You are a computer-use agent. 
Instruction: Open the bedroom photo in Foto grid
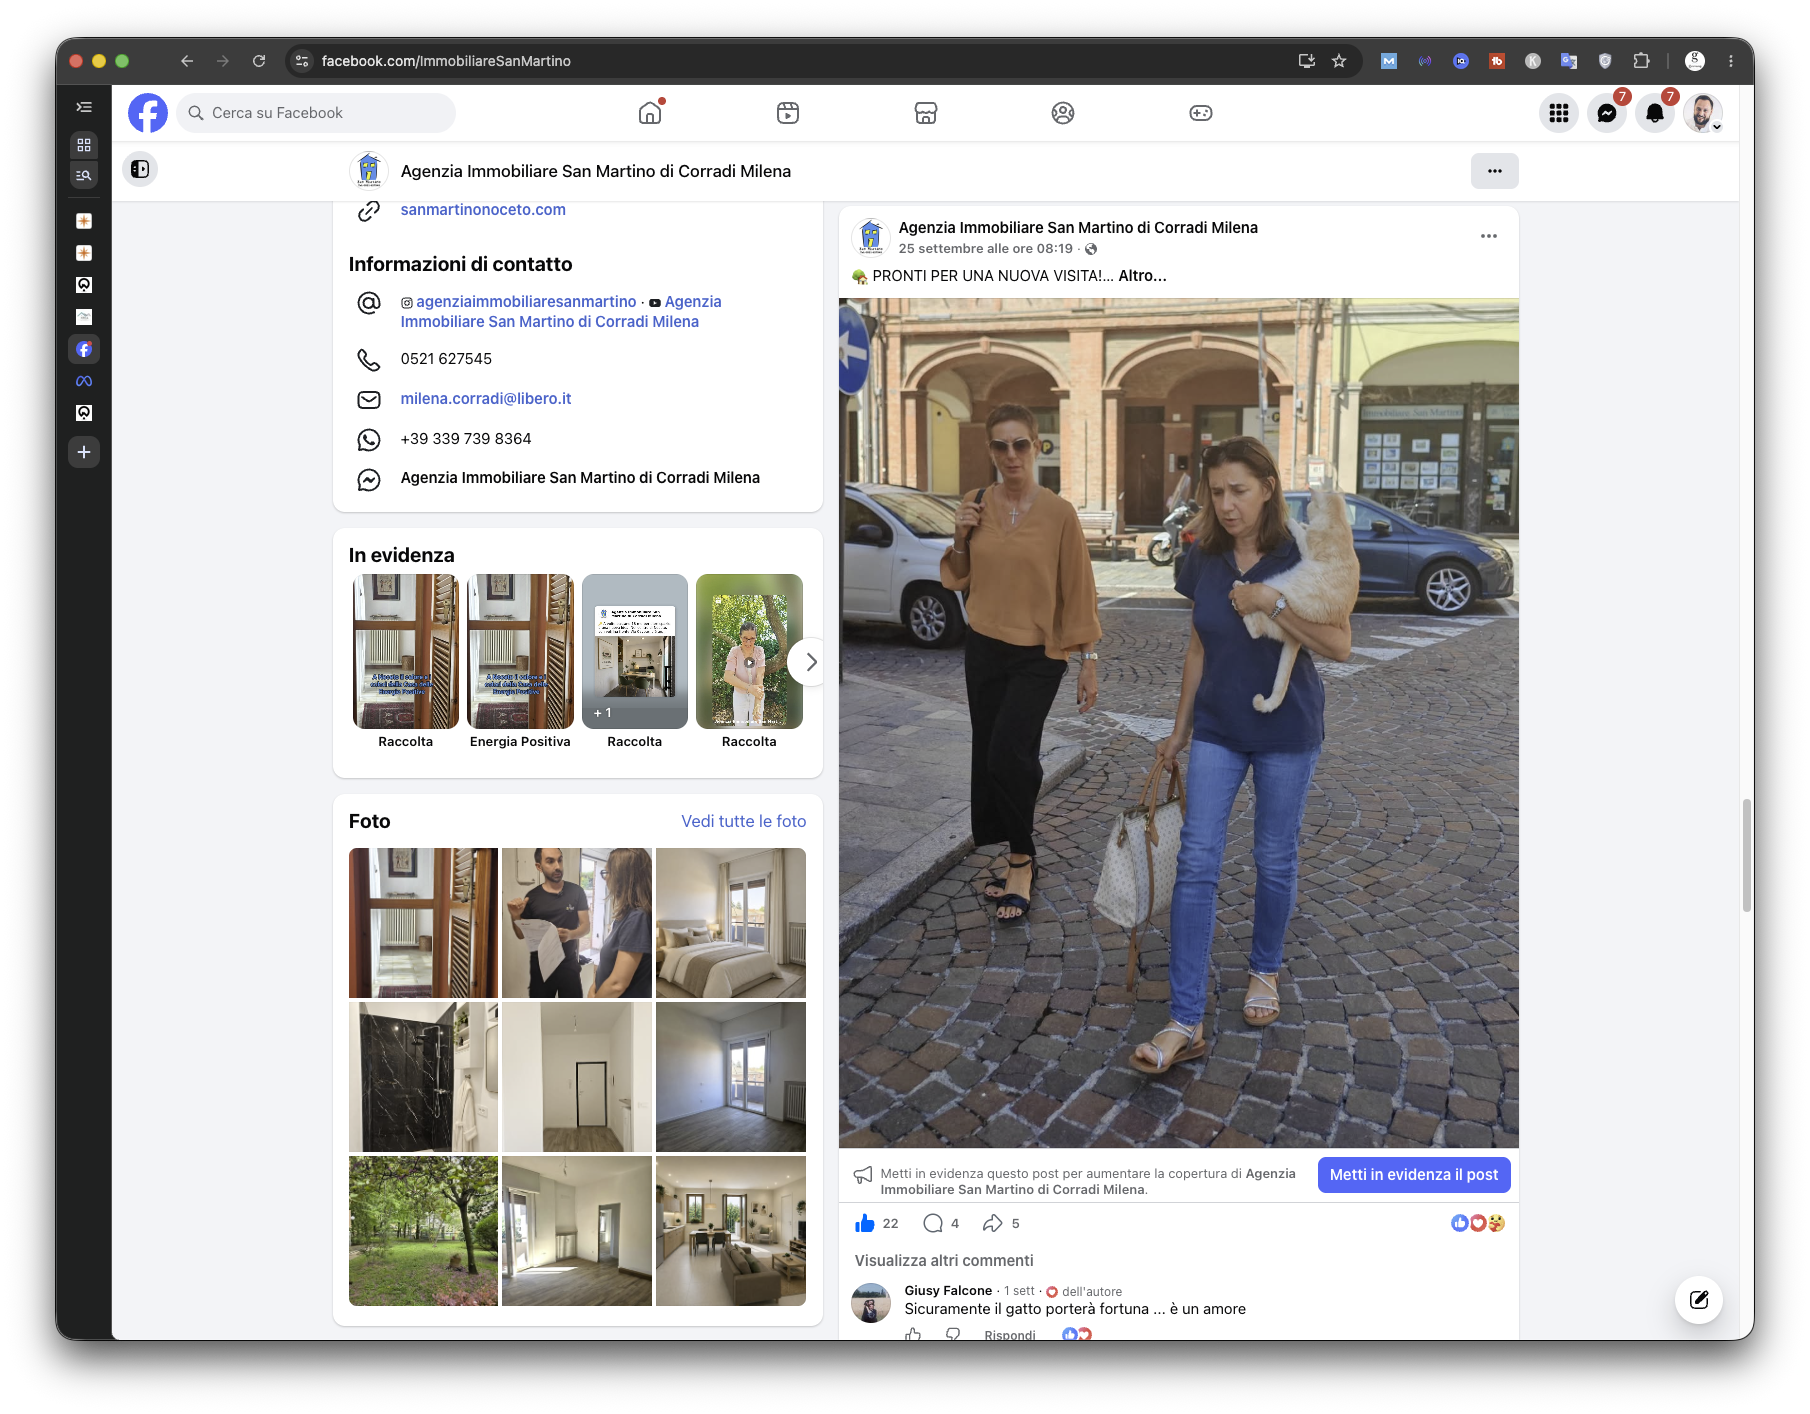[731, 923]
